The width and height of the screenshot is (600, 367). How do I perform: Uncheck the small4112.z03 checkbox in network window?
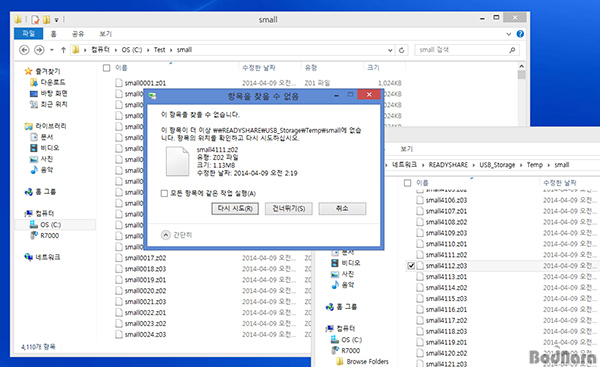(x=411, y=266)
